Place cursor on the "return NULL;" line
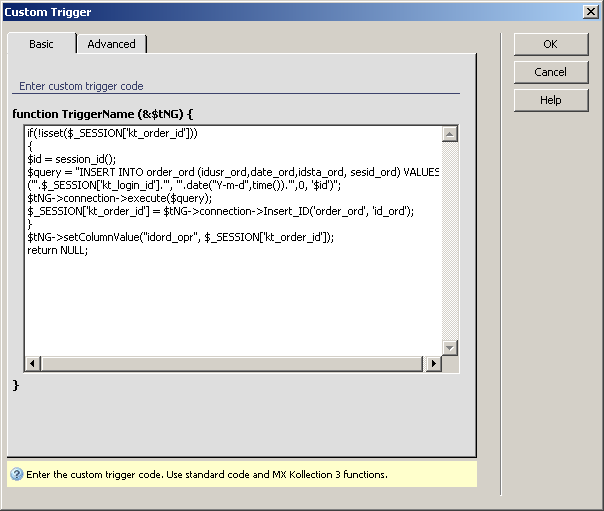 (58, 250)
